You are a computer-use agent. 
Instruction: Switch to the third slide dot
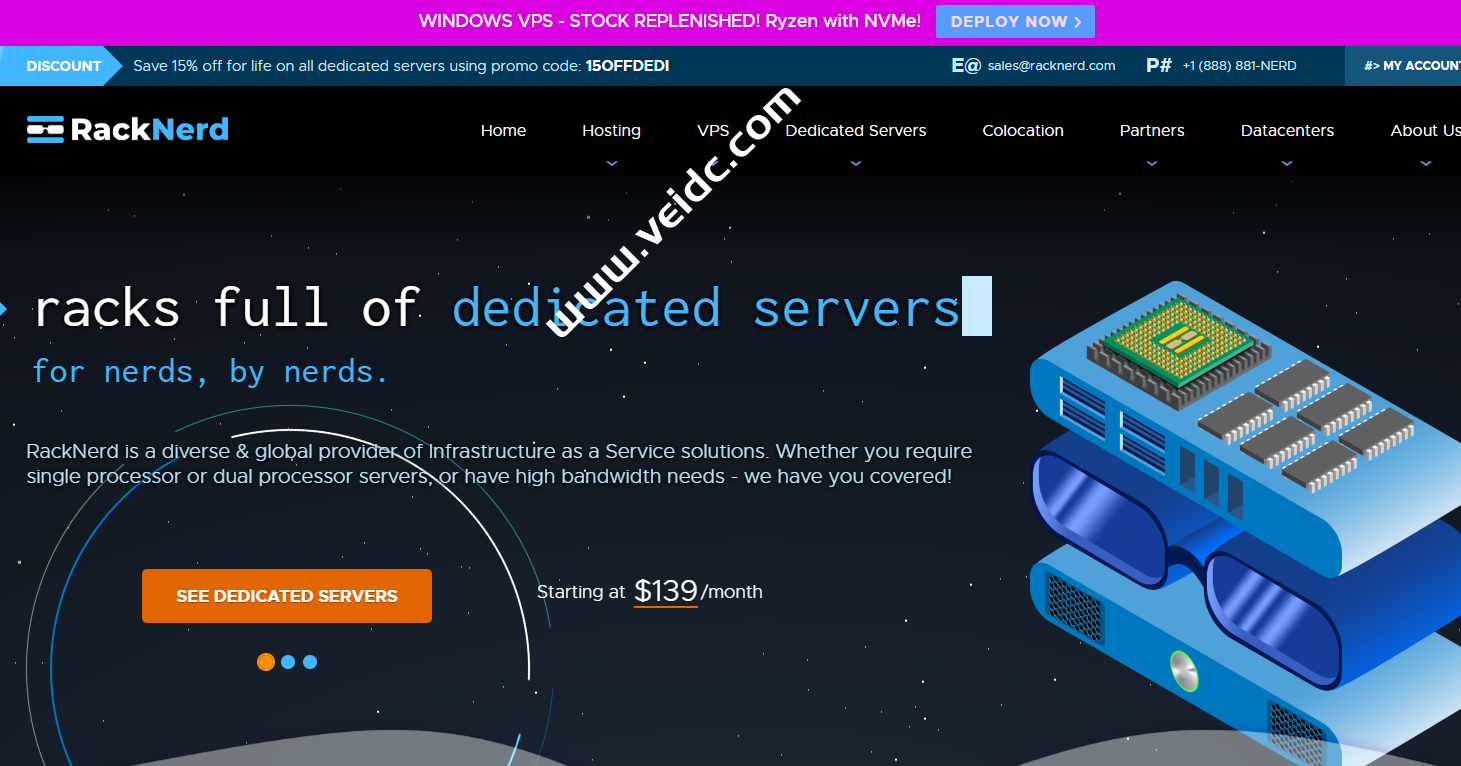coord(310,662)
